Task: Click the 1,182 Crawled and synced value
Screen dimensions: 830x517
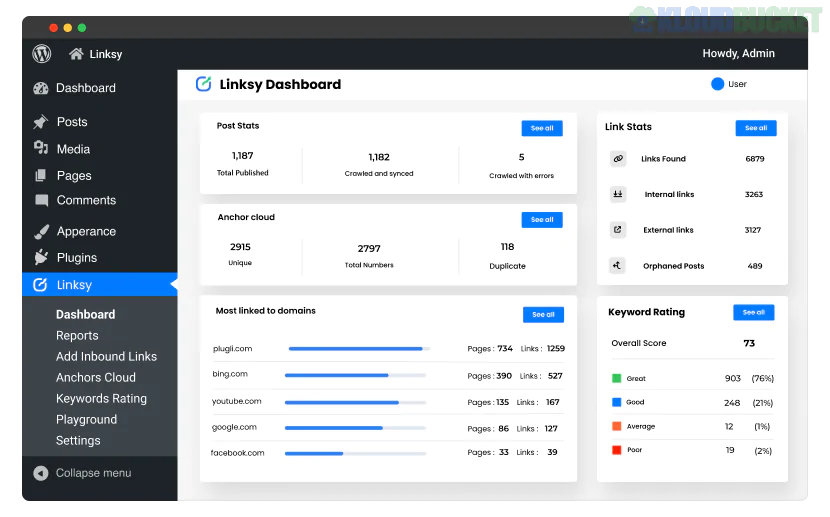Action: click(379, 157)
